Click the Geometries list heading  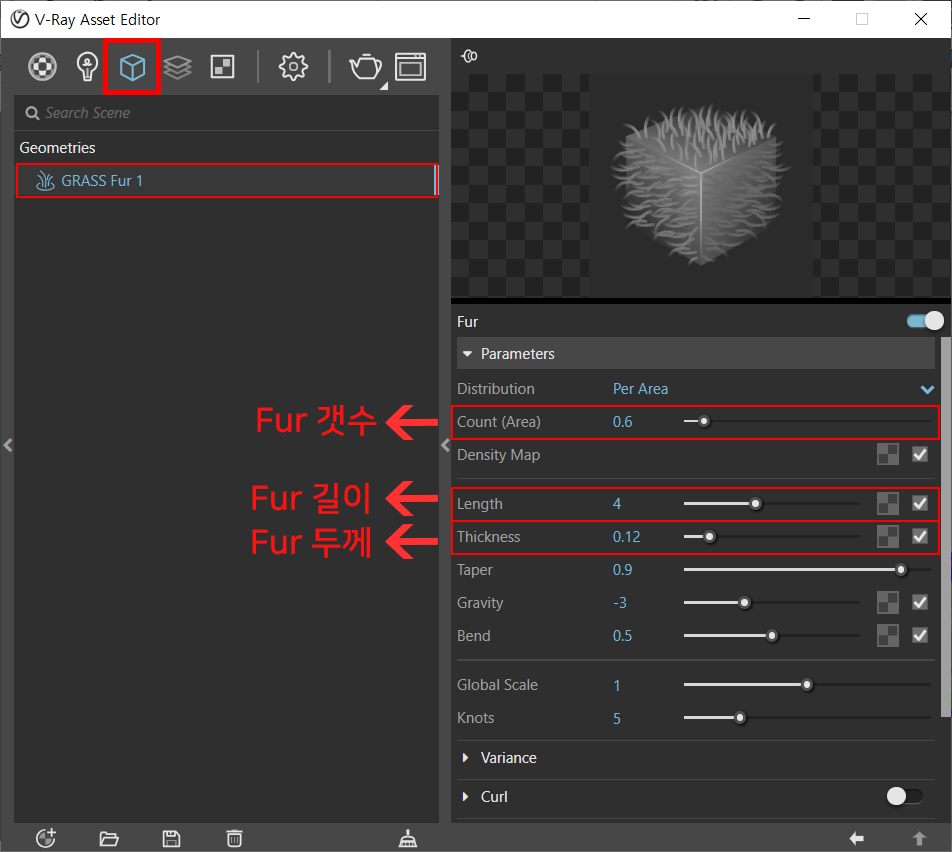click(x=57, y=148)
